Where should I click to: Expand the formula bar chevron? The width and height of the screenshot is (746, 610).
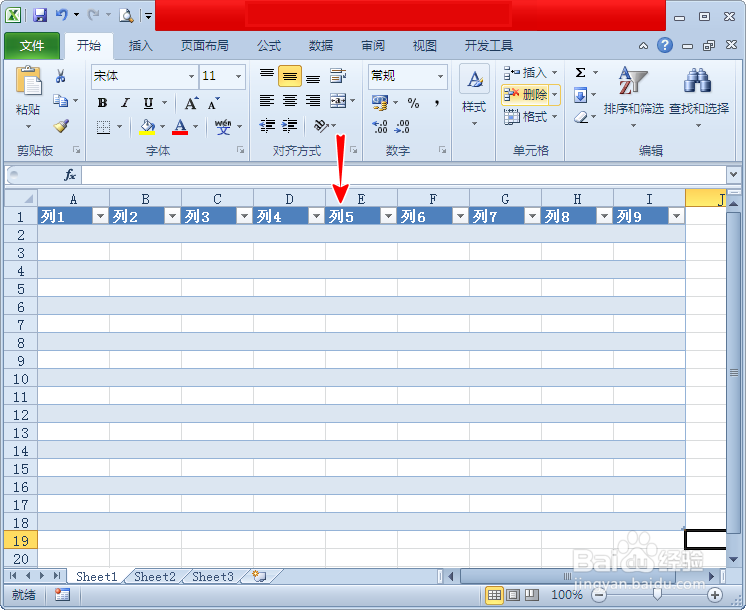coord(733,175)
